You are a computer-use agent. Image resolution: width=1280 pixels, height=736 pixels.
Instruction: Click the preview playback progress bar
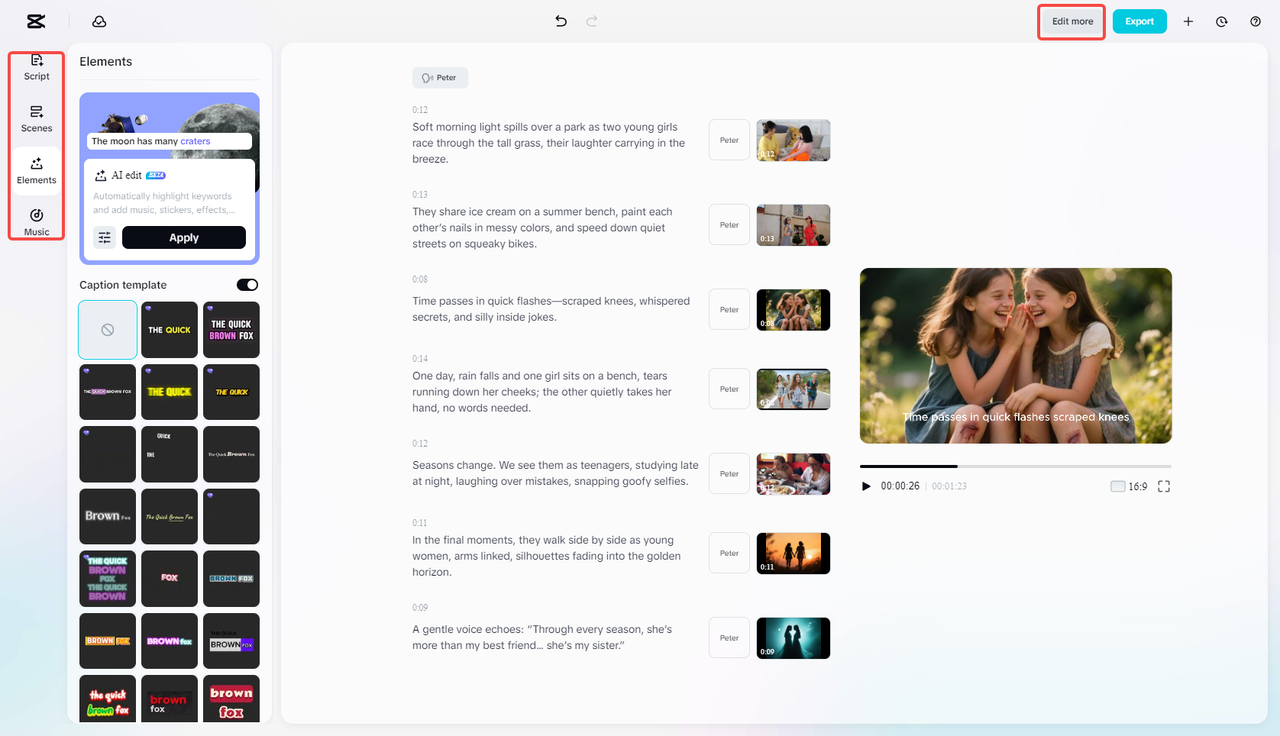pyautogui.click(x=1015, y=465)
